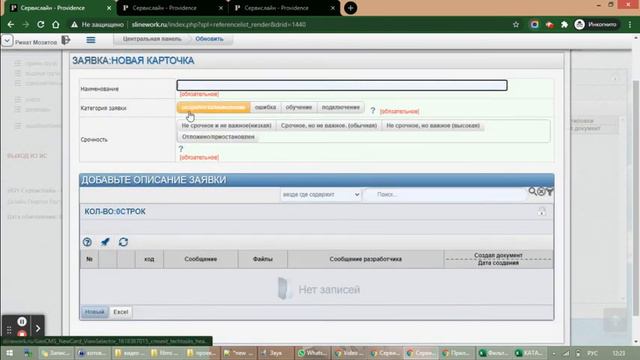Click the red stop button in recorder overlay
640x360 pixels.
tap(22, 334)
